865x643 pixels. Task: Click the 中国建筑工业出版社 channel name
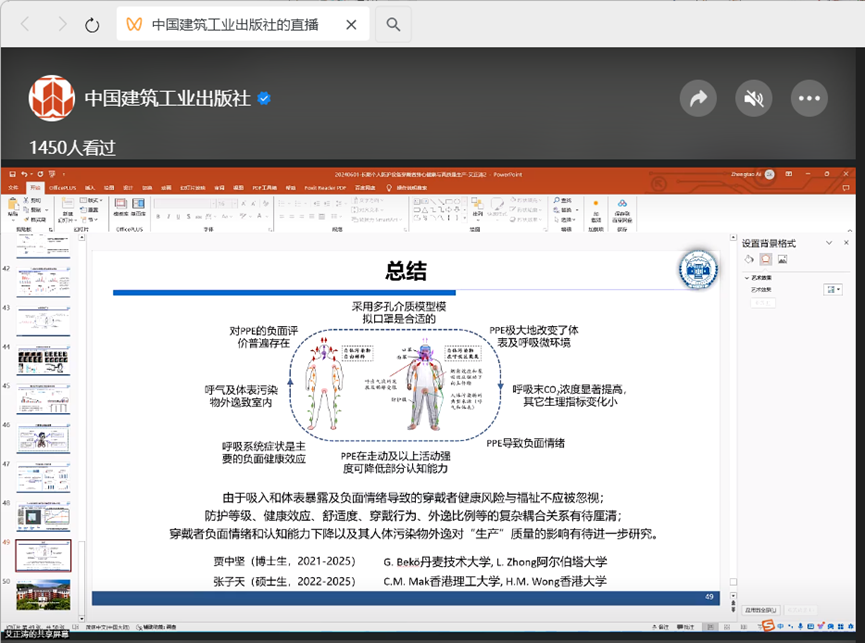[x=166, y=98]
